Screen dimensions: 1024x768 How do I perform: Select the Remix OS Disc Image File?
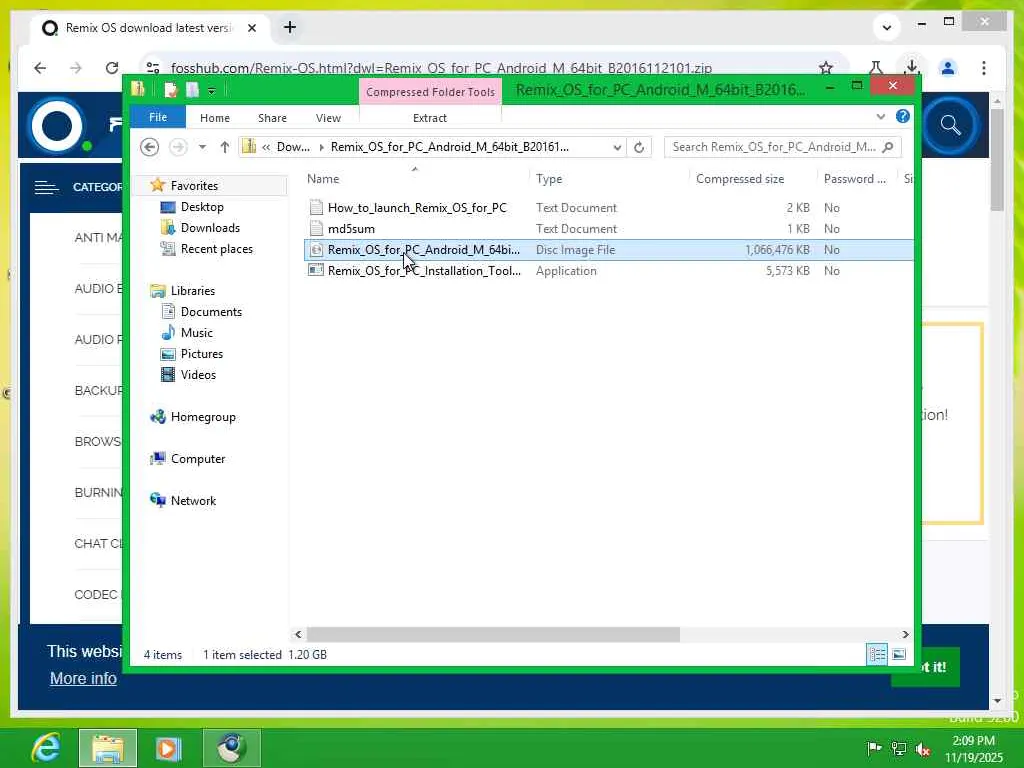pos(609,249)
